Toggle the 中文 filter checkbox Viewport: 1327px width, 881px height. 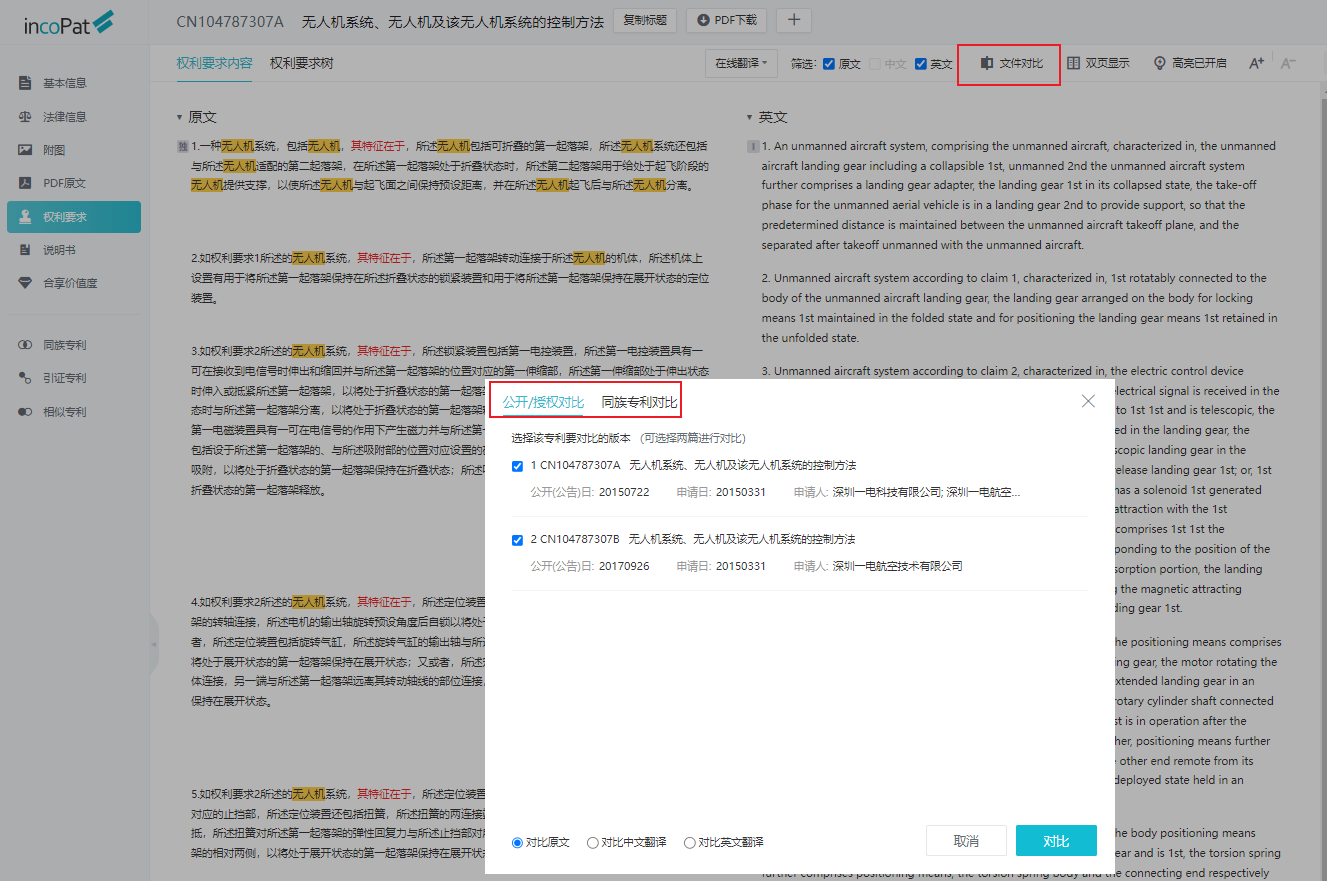click(875, 64)
